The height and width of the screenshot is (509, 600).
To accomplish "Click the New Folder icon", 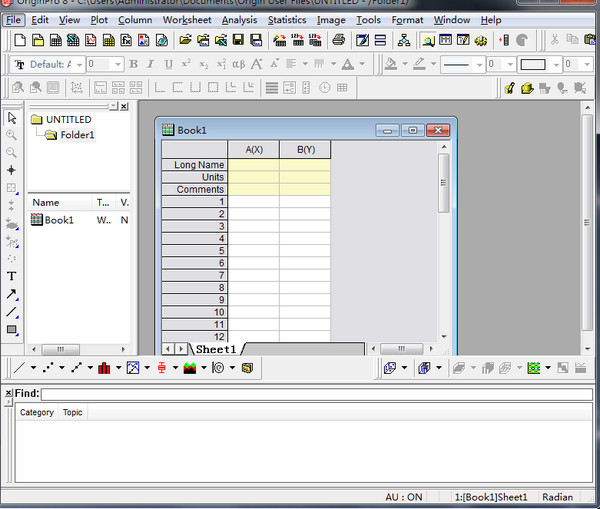I will 38,40.
